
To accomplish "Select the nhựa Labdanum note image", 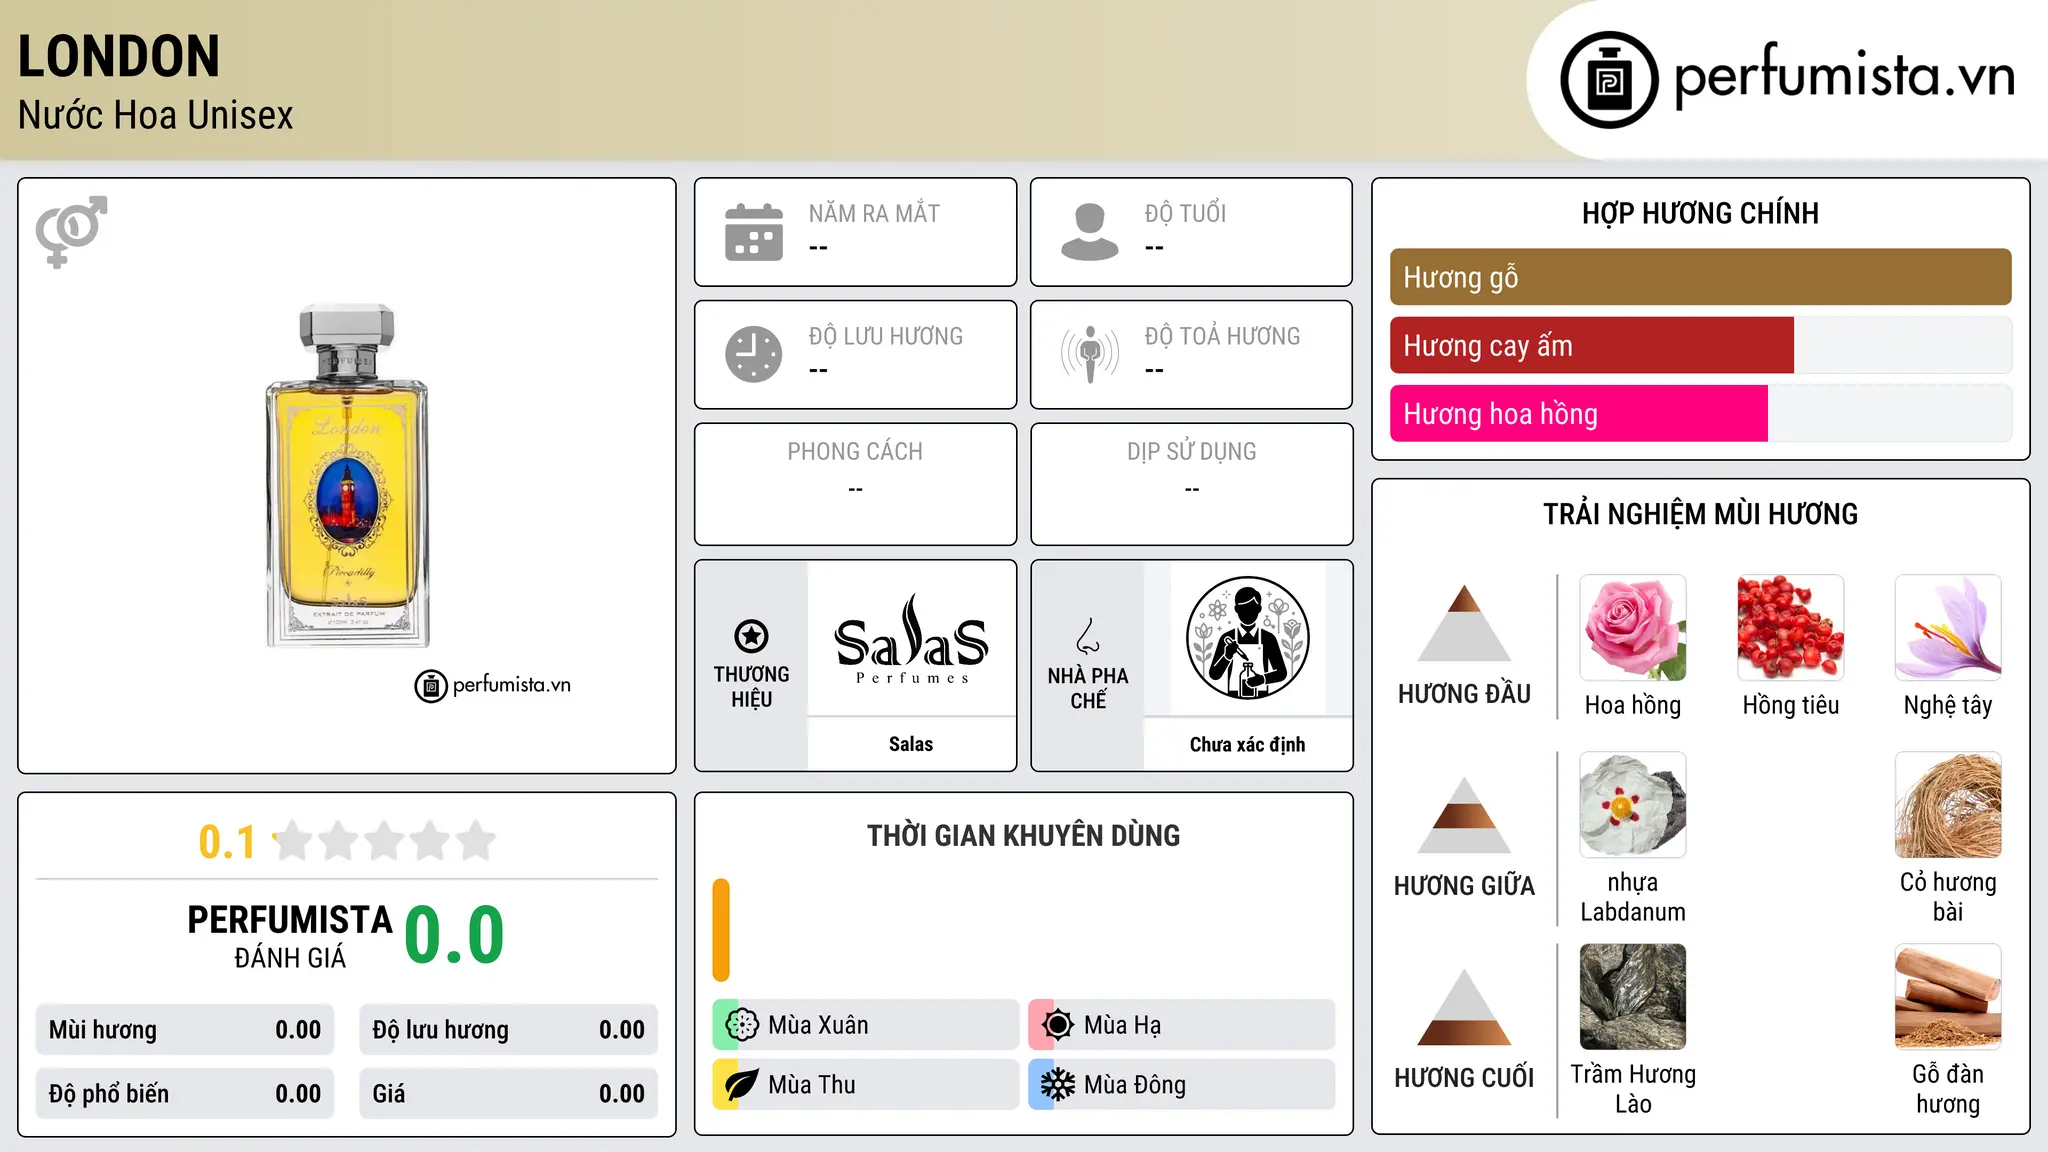I will 1633,805.
